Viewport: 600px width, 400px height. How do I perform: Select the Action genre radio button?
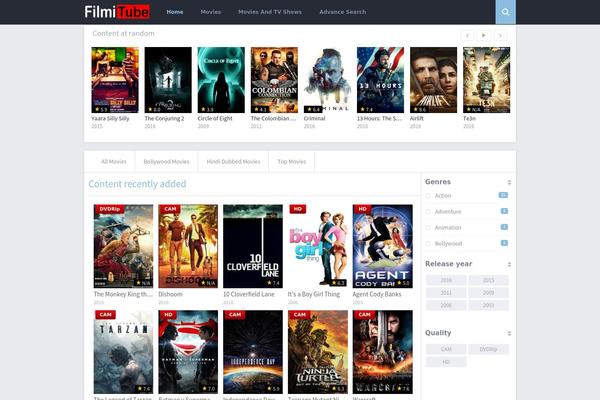(x=428, y=196)
